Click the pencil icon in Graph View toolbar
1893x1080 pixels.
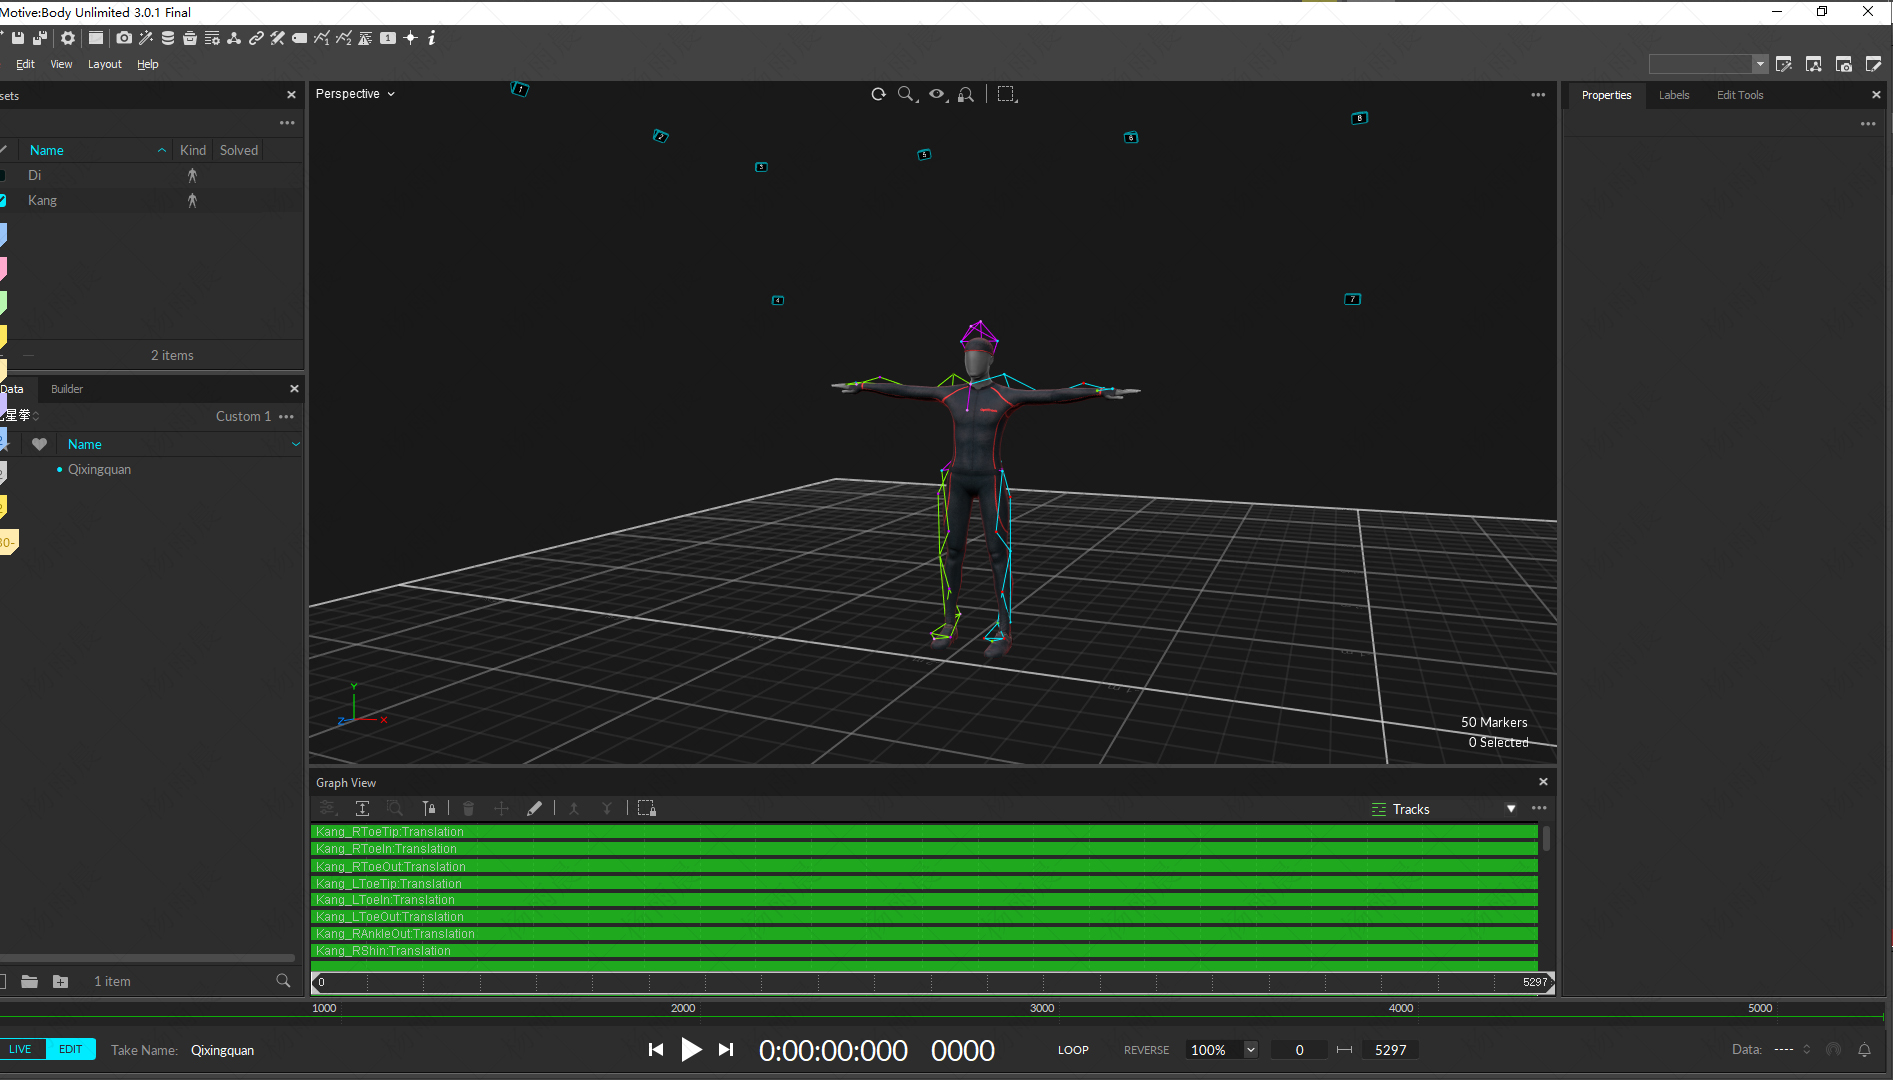coord(535,808)
